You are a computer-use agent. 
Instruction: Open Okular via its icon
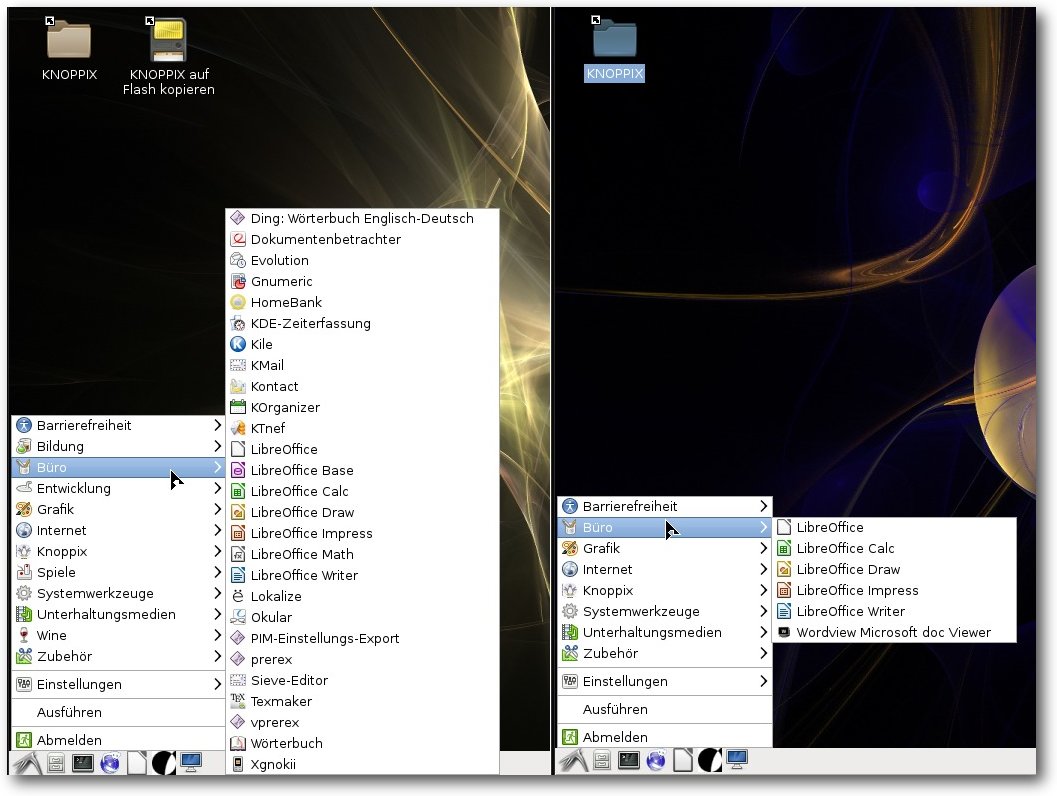pos(237,617)
